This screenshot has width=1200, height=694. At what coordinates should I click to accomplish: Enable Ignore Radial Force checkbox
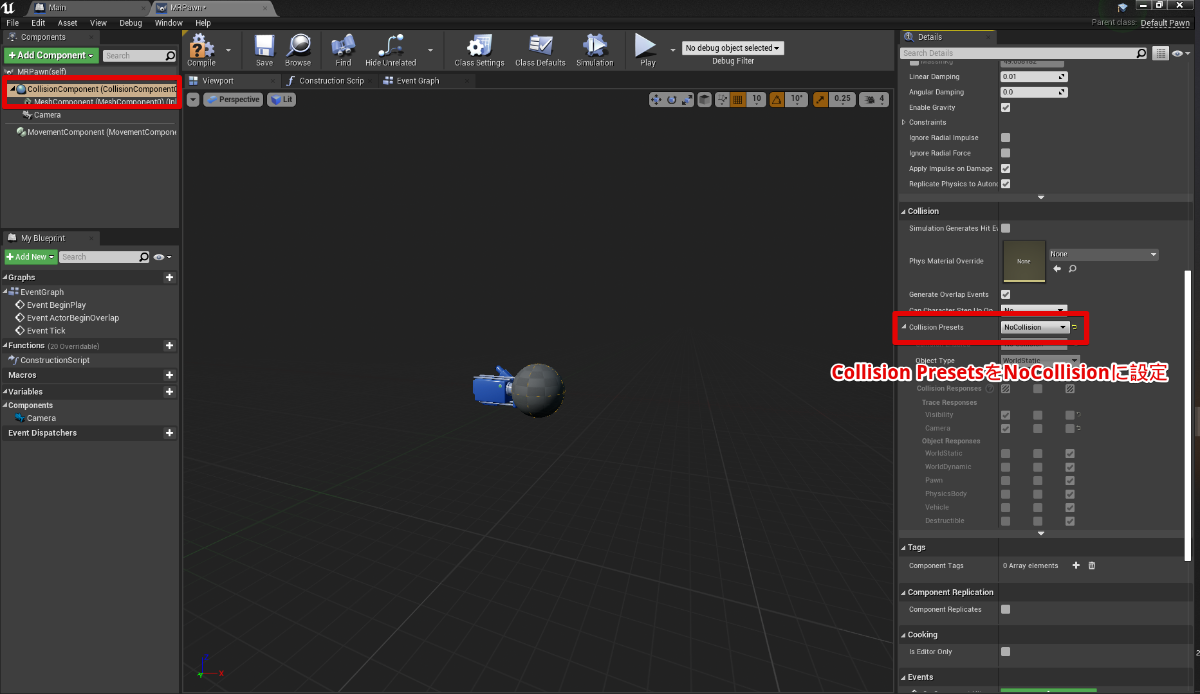1005,153
